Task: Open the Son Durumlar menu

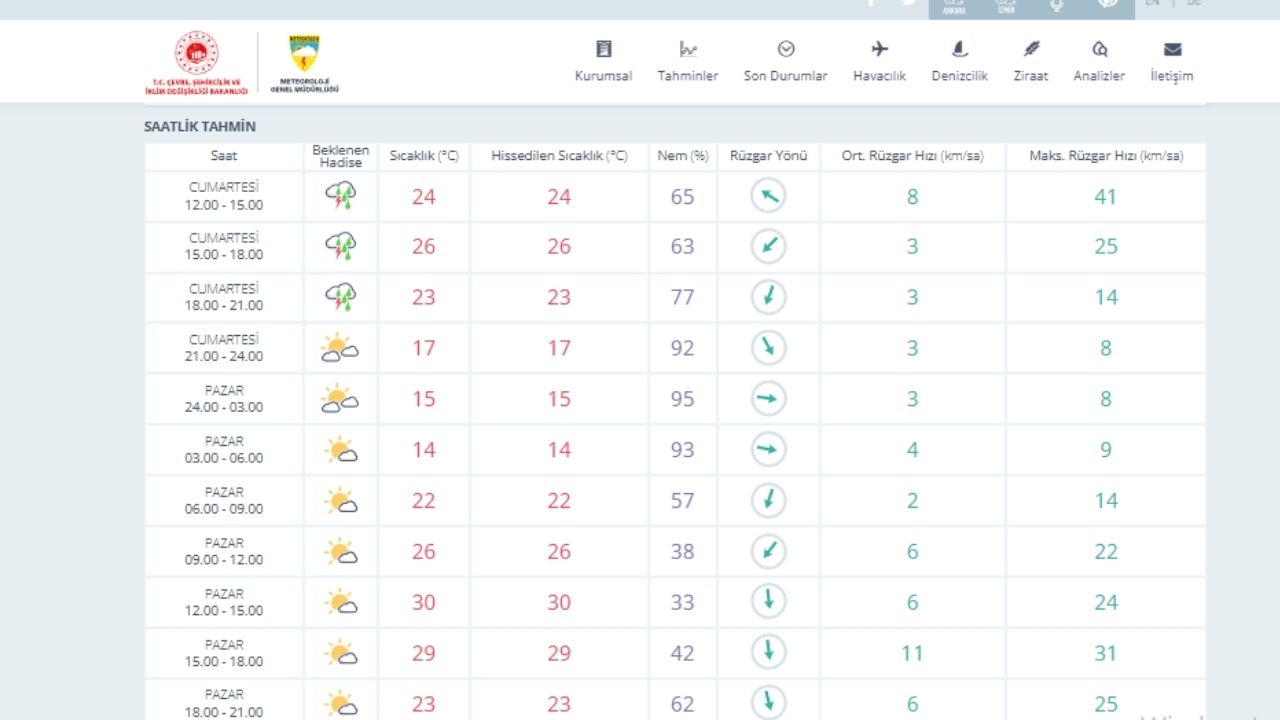Action: tap(785, 61)
